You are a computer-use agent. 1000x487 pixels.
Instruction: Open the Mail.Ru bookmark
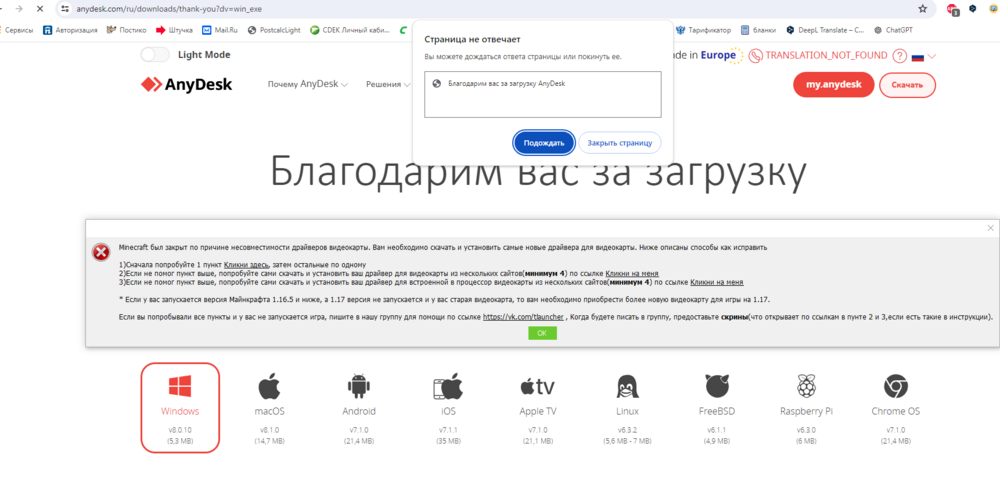221,29
